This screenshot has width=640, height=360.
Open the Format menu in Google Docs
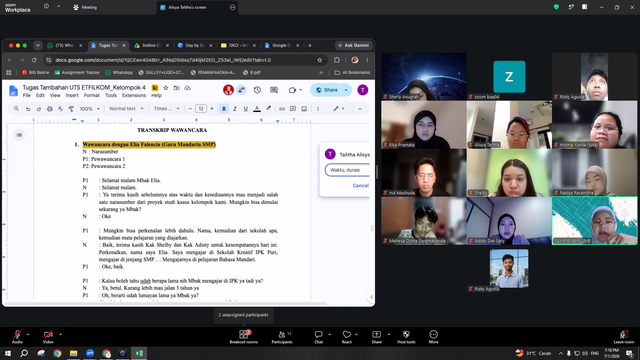coord(92,95)
